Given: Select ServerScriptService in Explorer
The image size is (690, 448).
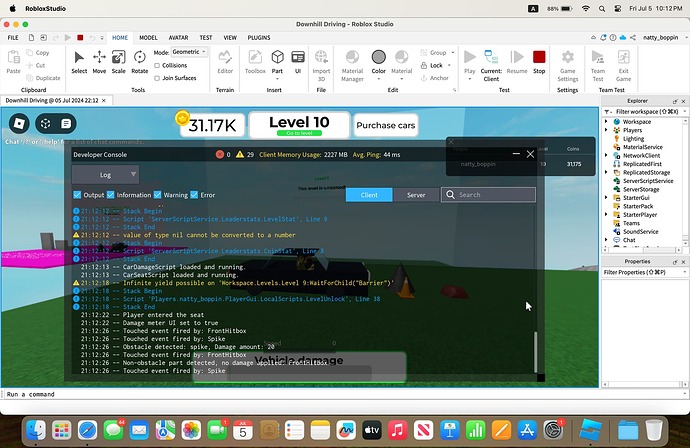Looking at the screenshot, I should (x=648, y=181).
